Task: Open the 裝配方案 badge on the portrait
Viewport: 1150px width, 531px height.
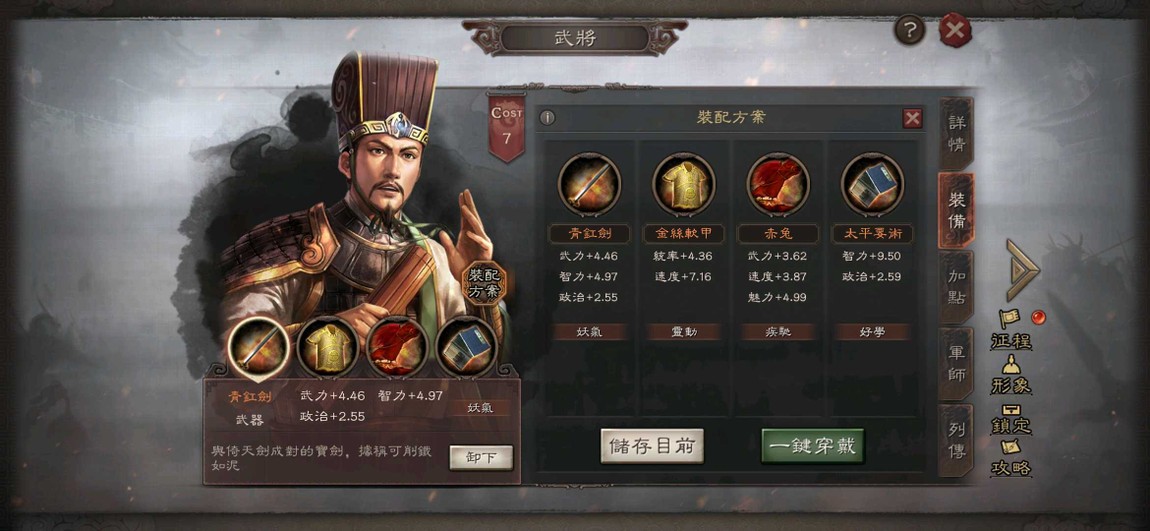Action: [x=484, y=282]
